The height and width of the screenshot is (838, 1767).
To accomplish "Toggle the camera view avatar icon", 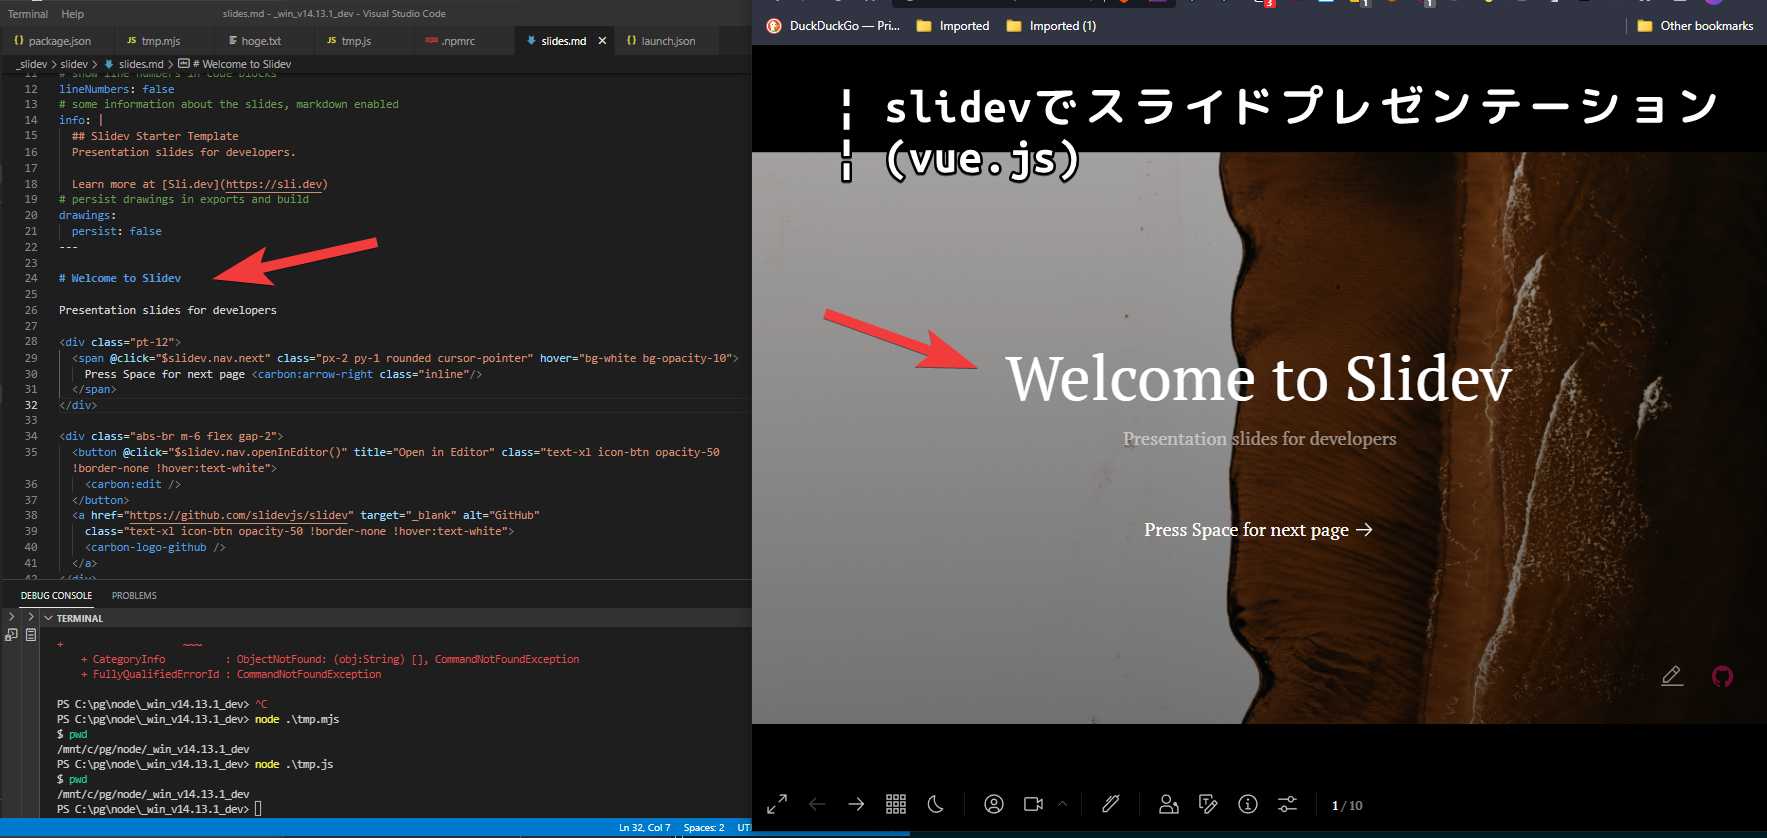I will pos(994,804).
